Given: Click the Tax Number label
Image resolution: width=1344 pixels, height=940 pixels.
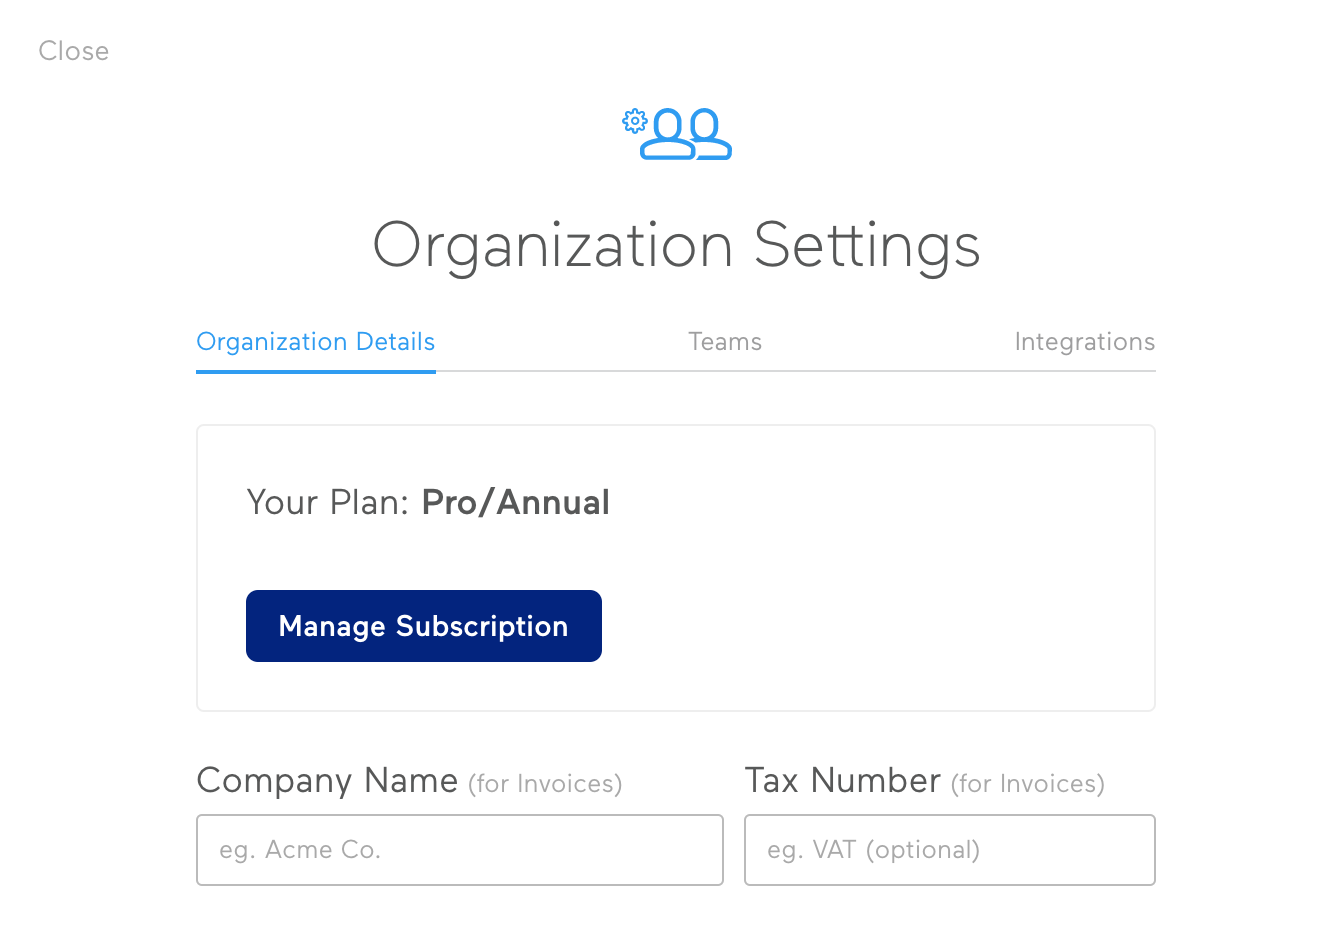Looking at the screenshot, I should coord(843,780).
